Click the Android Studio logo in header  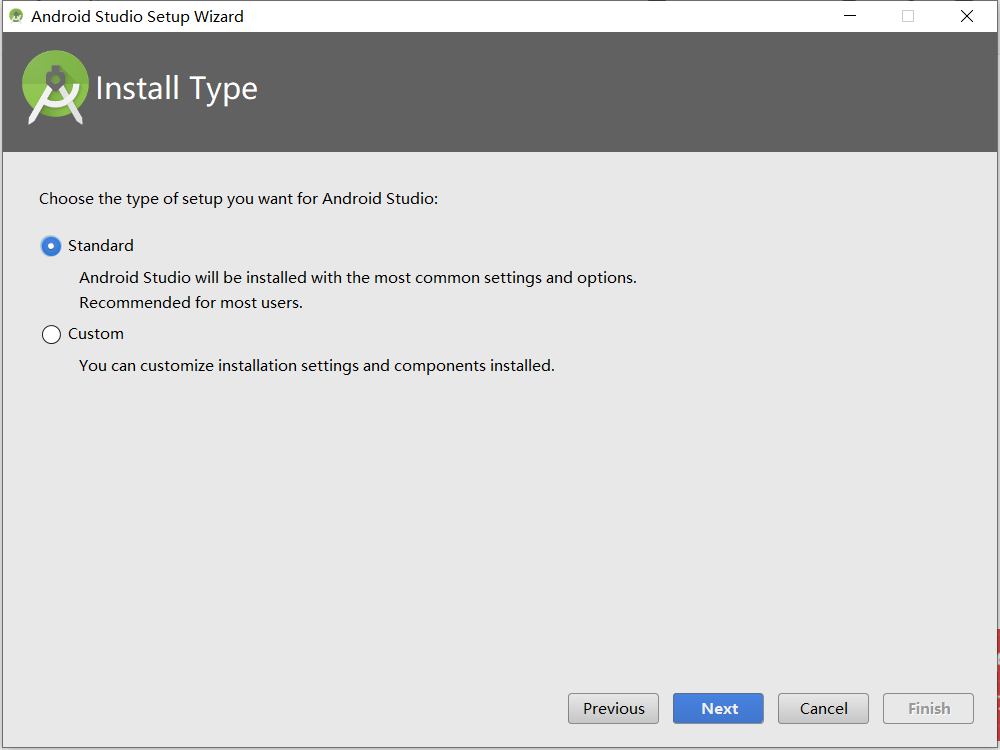(55, 87)
